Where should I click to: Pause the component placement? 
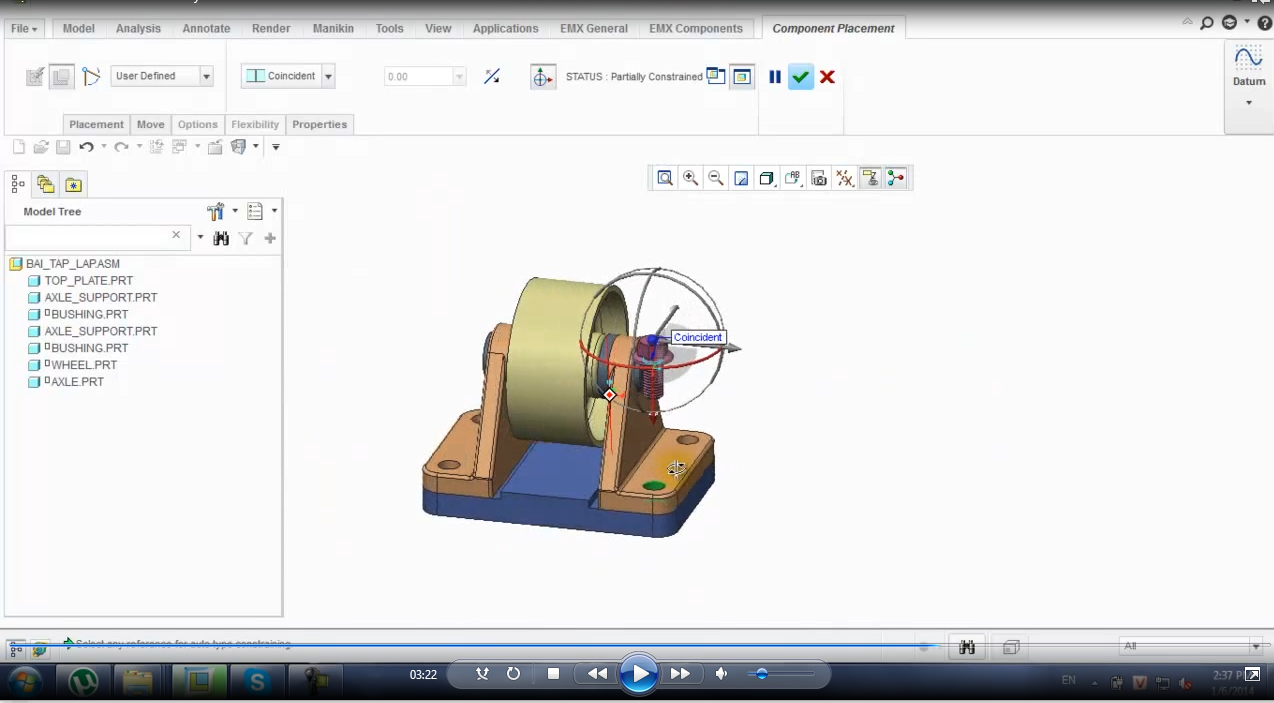[775, 76]
